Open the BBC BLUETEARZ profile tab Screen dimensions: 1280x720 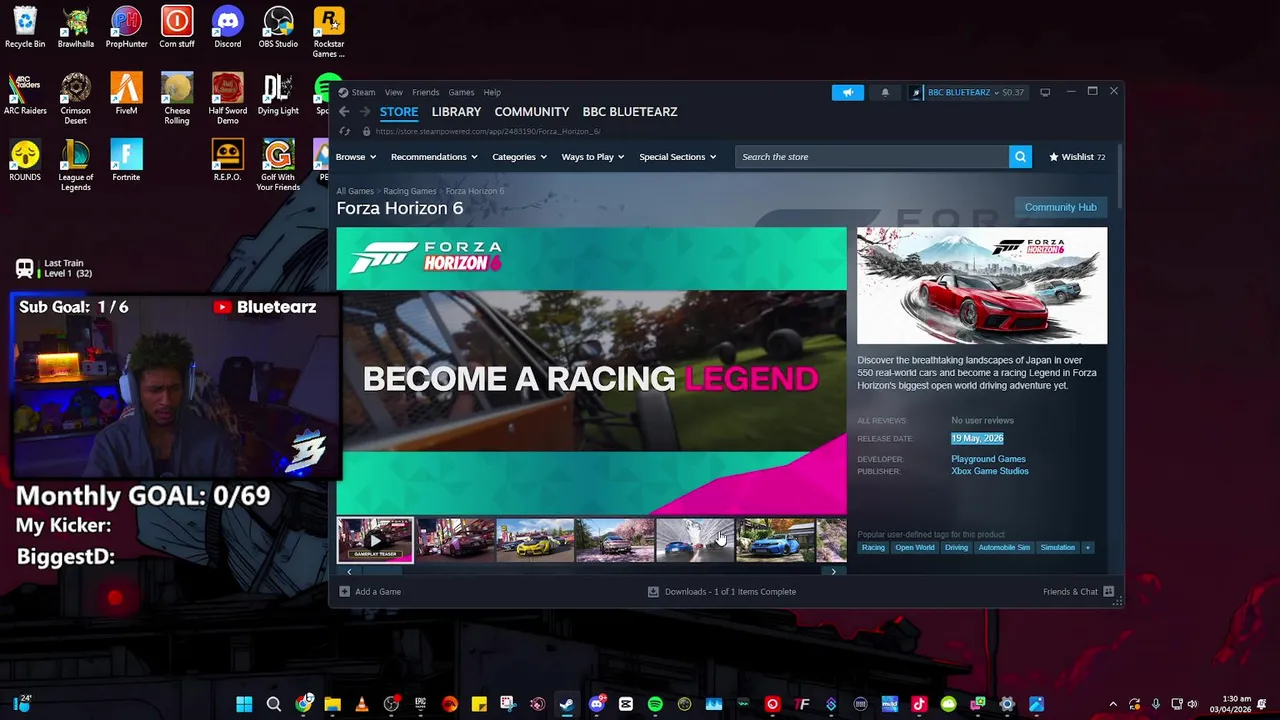point(630,112)
